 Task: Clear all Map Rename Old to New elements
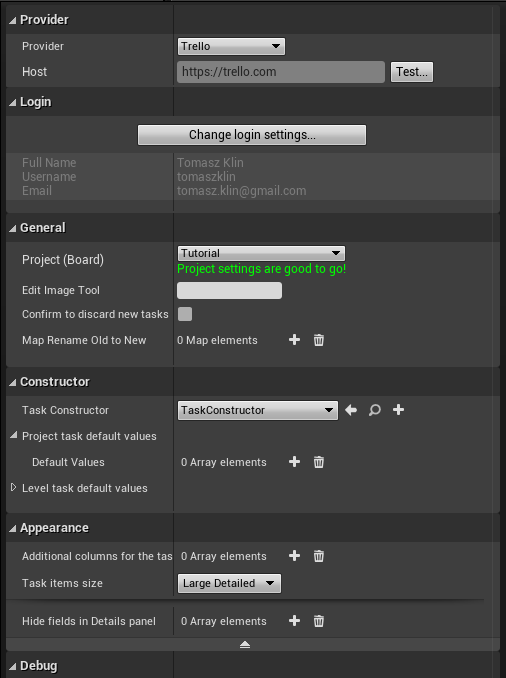point(319,340)
